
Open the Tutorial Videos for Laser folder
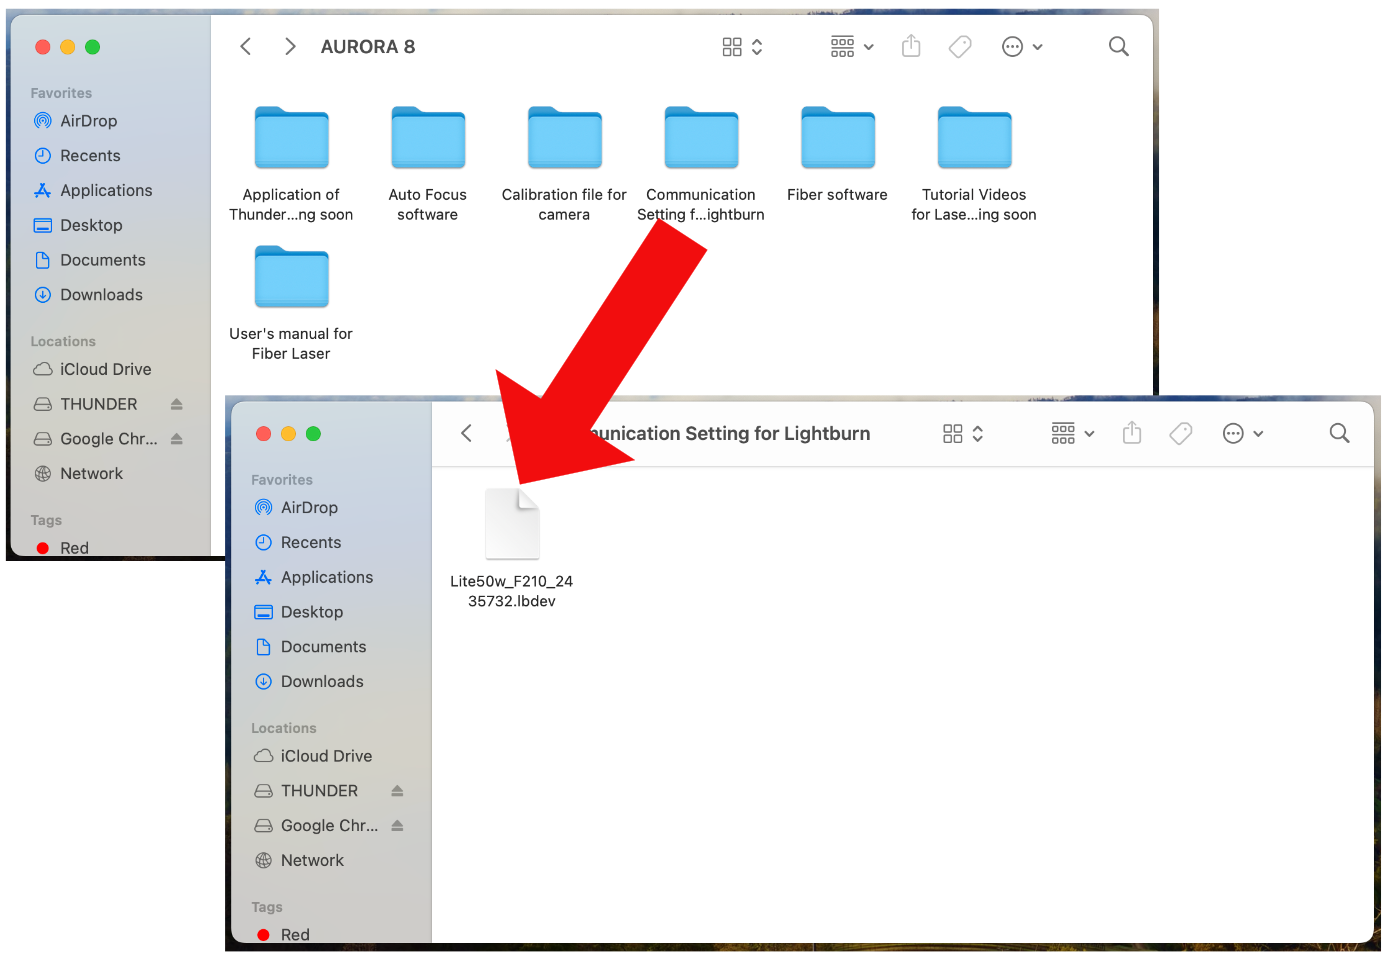point(975,138)
